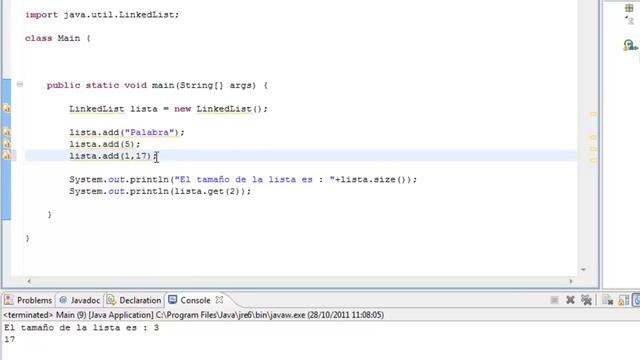
Task: Click the disabled Terminate button in Console toolbar
Action: [x=554, y=300]
